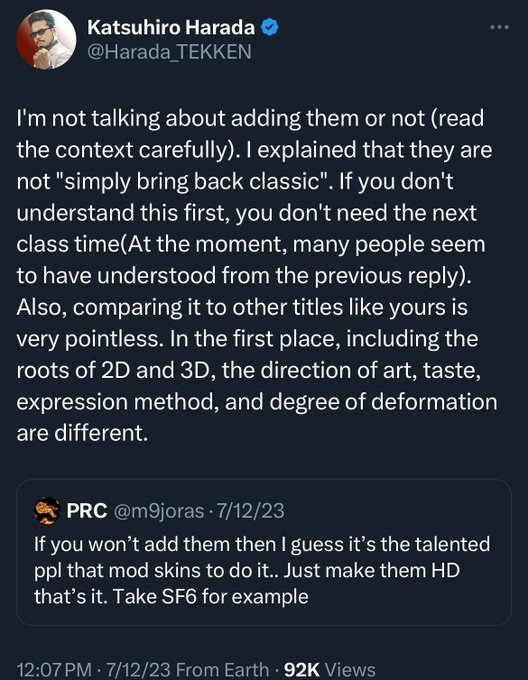Open Katsuhiro Harada's profile picture
The width and height of the screenshot is (528, 680).
[46, 39]
